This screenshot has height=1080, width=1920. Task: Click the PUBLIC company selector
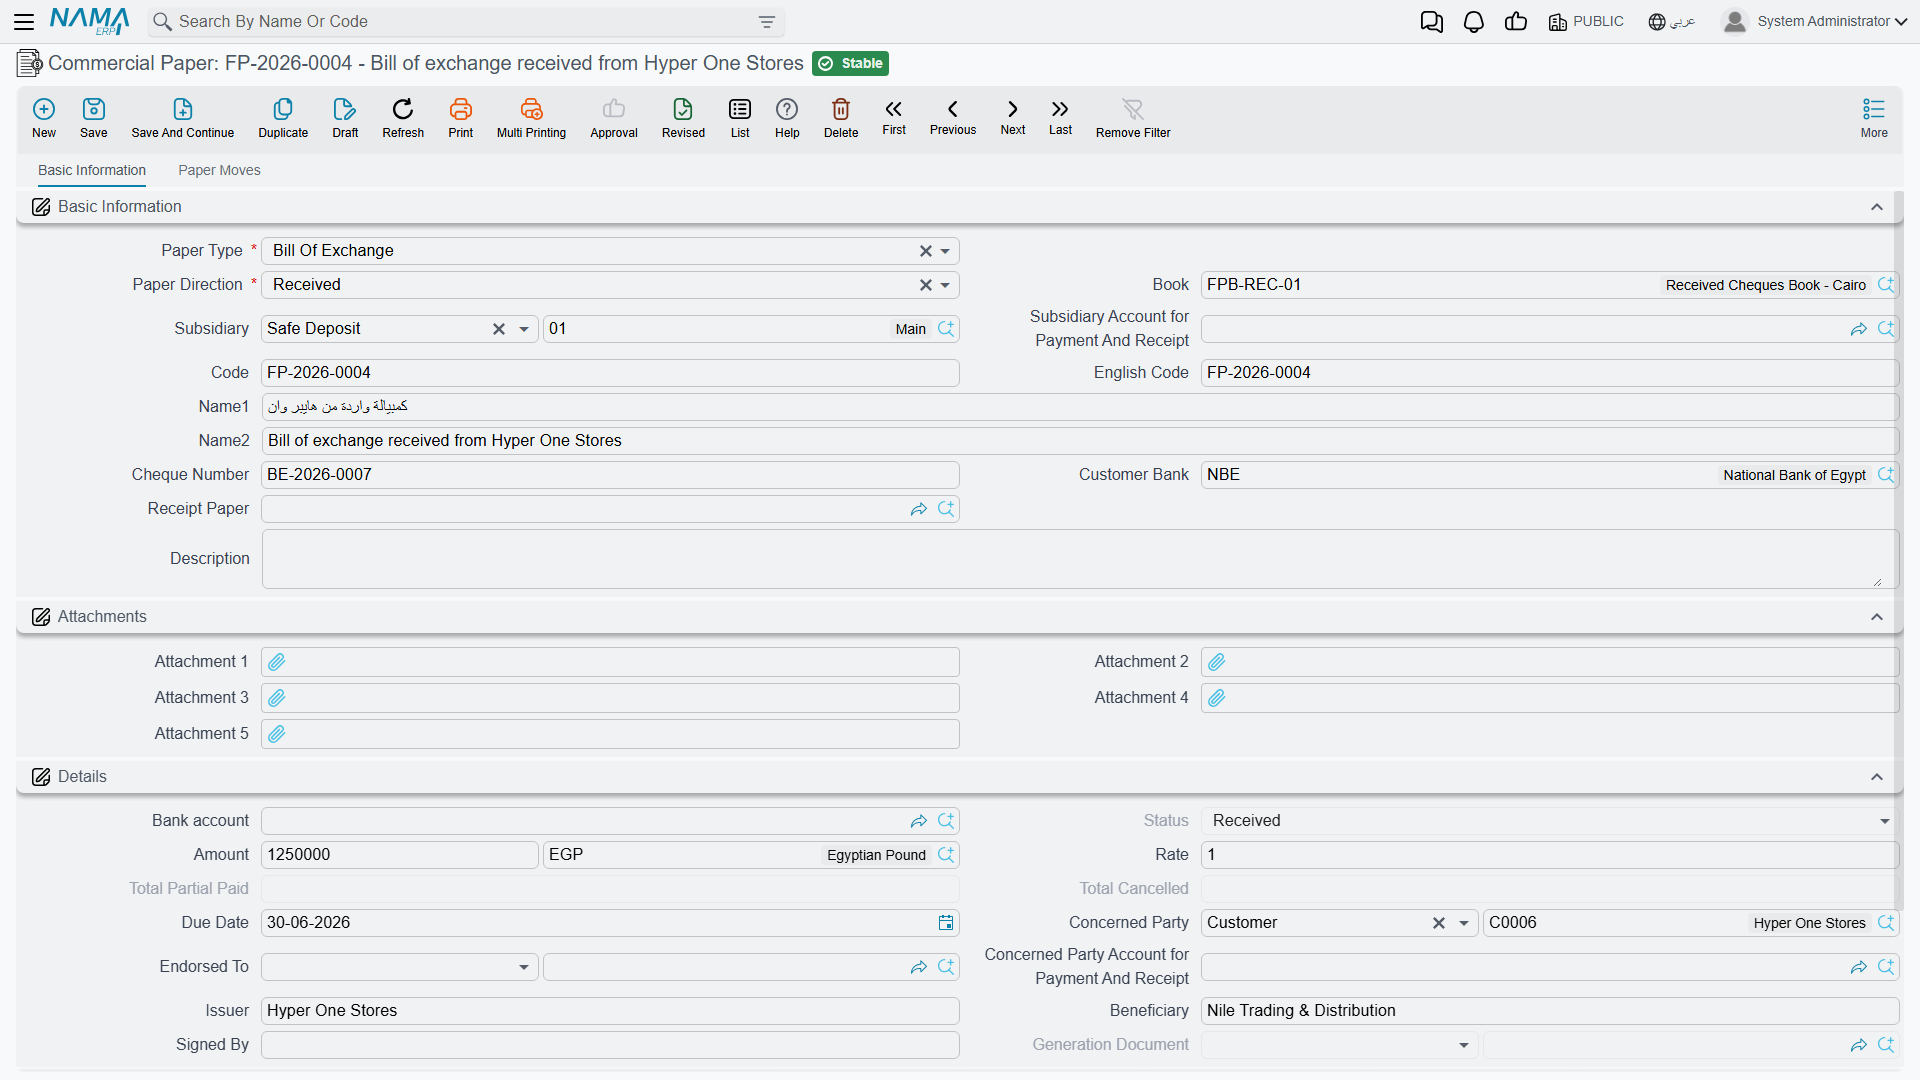(1586, 22)
